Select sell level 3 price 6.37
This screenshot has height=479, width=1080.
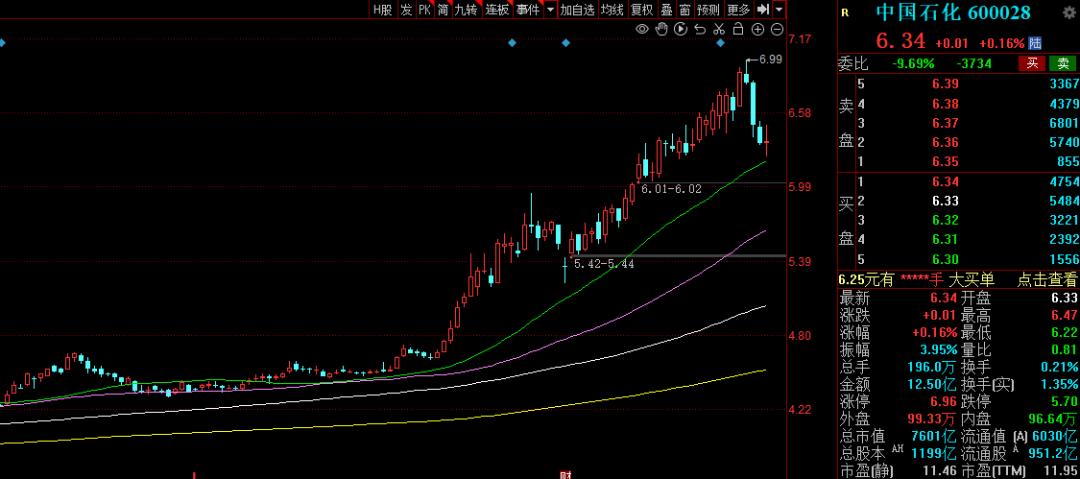[945, 123]
